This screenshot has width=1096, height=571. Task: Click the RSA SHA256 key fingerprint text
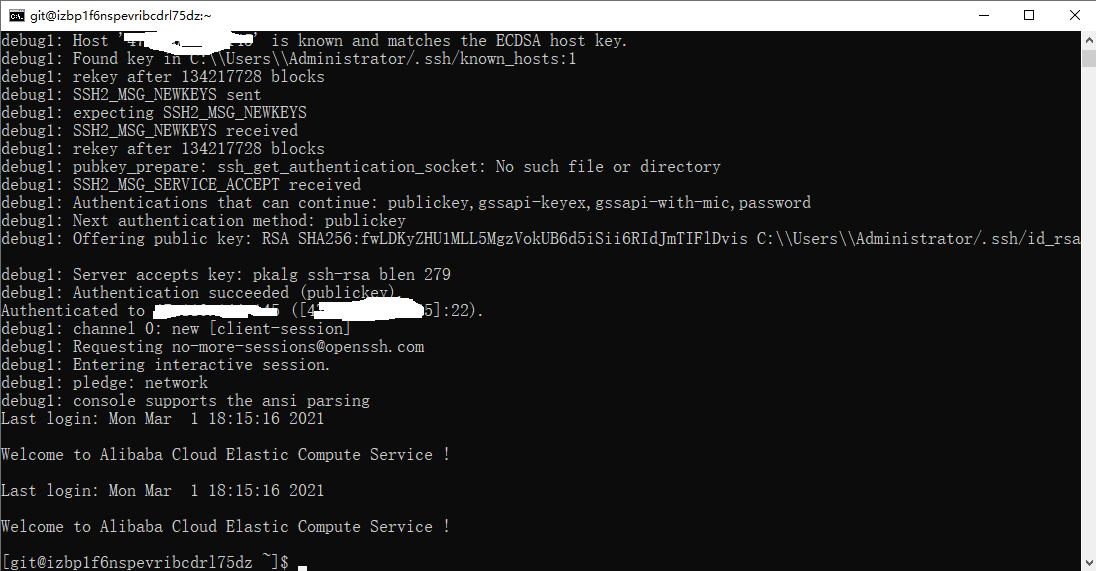504,239
